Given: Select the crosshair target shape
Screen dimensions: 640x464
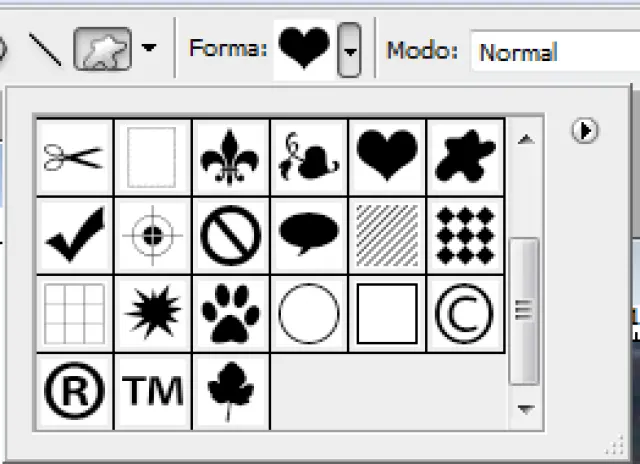Looking at the screenshot, I should pos(152,236).
